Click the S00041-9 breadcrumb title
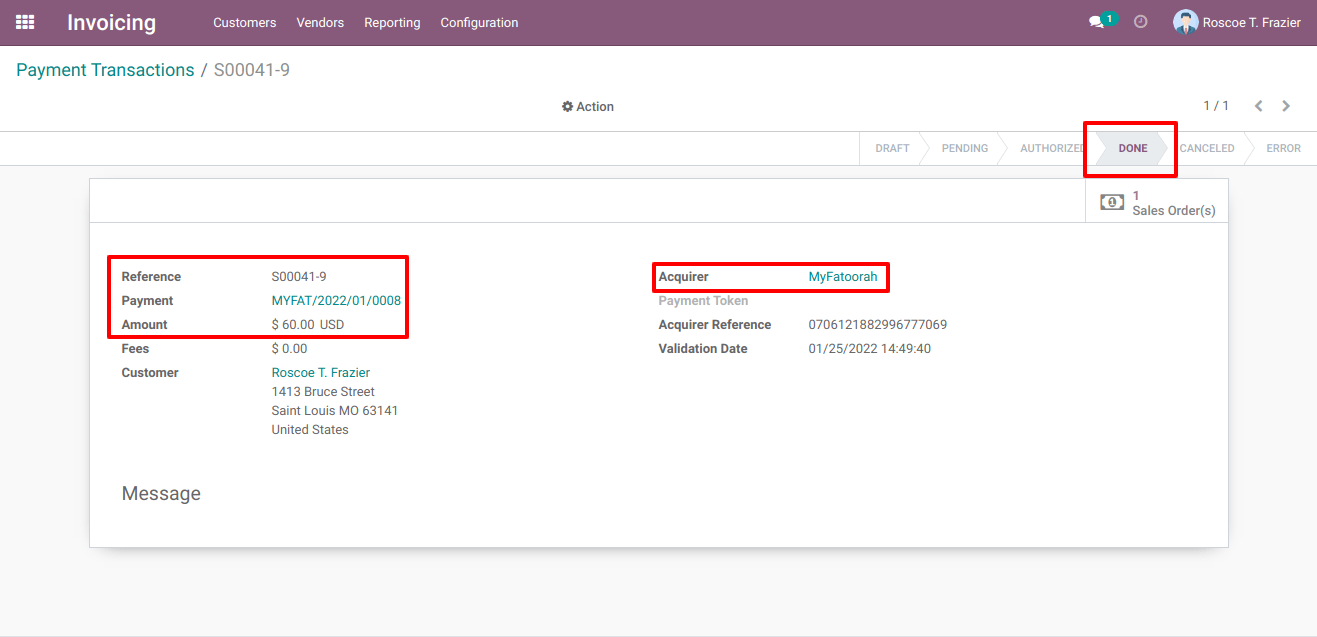The height and width of the screenshot is (637, 1317). coord(252,70)
